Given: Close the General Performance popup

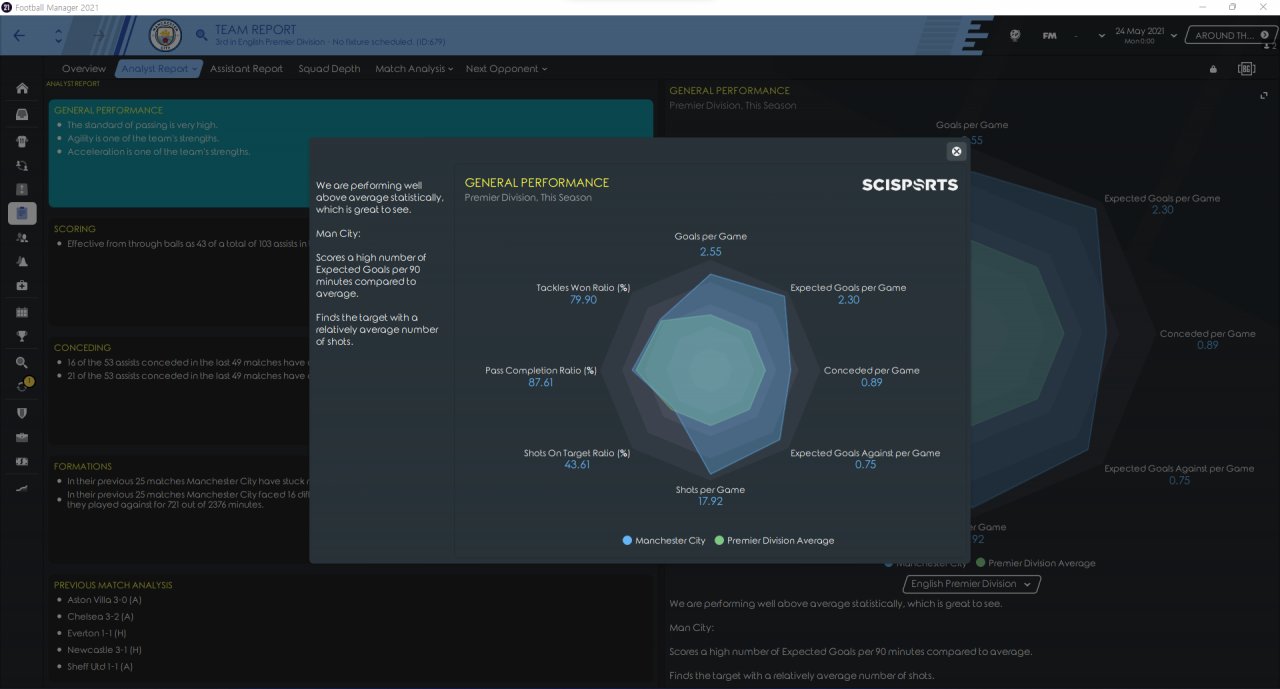Looking at the screenshot, I should tap(956, 151).
